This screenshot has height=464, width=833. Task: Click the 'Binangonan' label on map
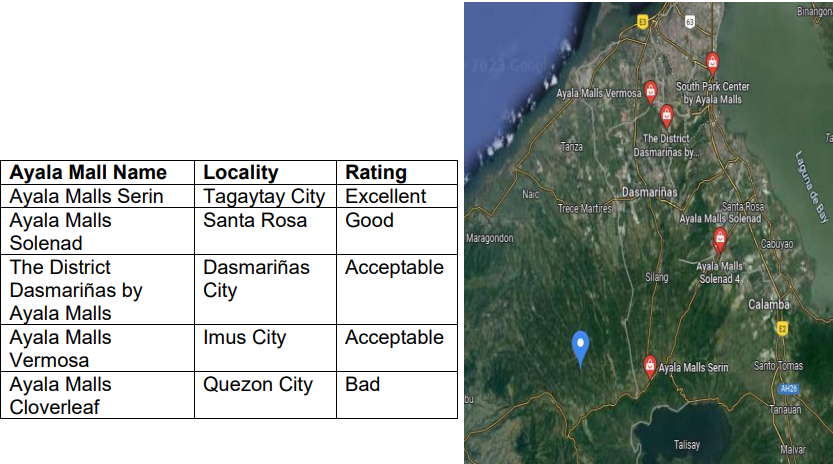click(814, 11)
